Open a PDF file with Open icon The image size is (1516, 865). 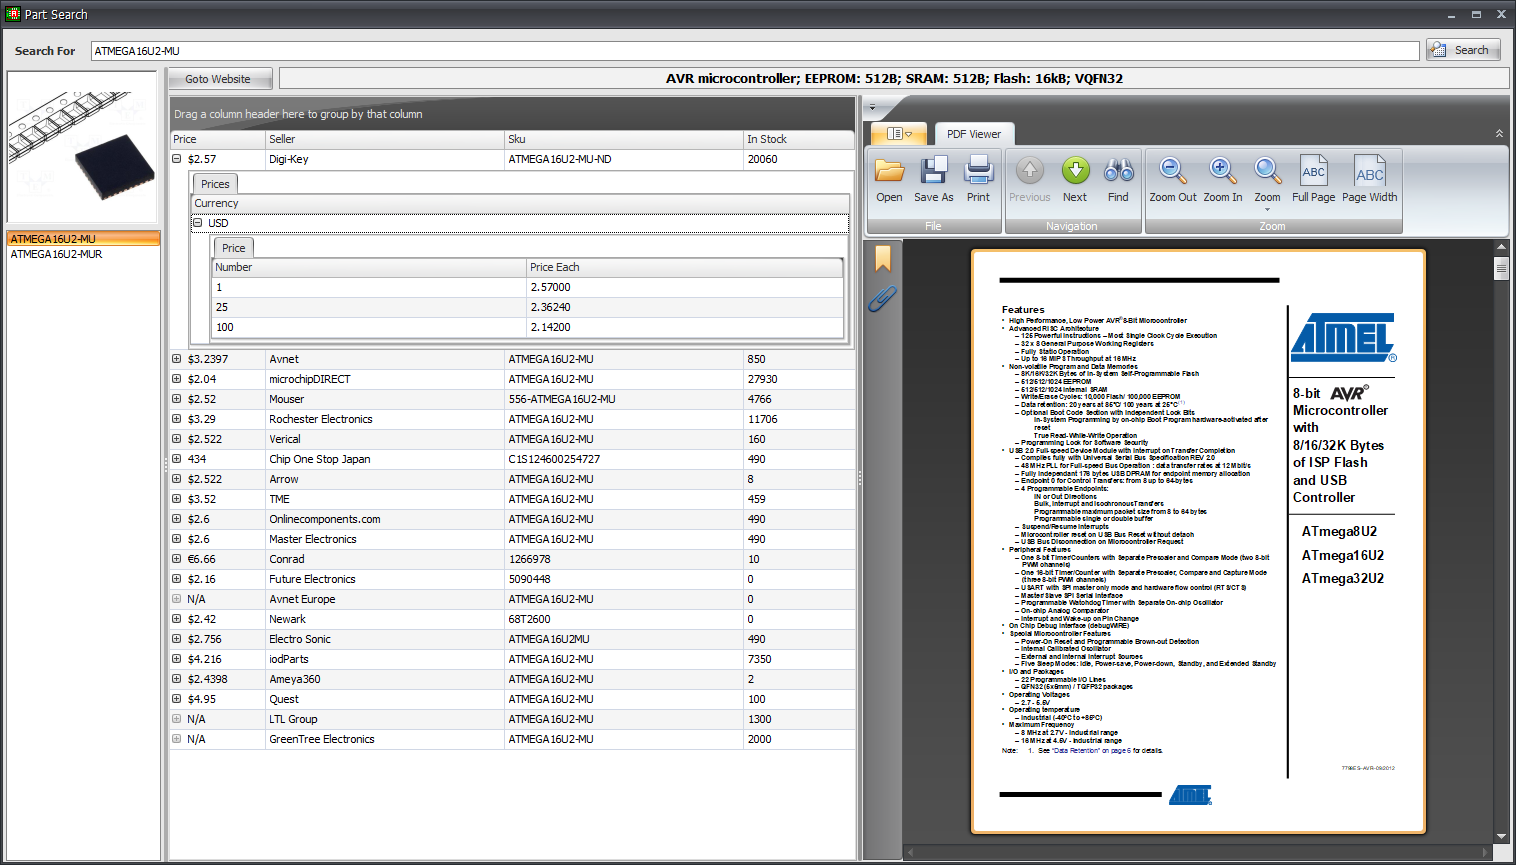(889, 180)
